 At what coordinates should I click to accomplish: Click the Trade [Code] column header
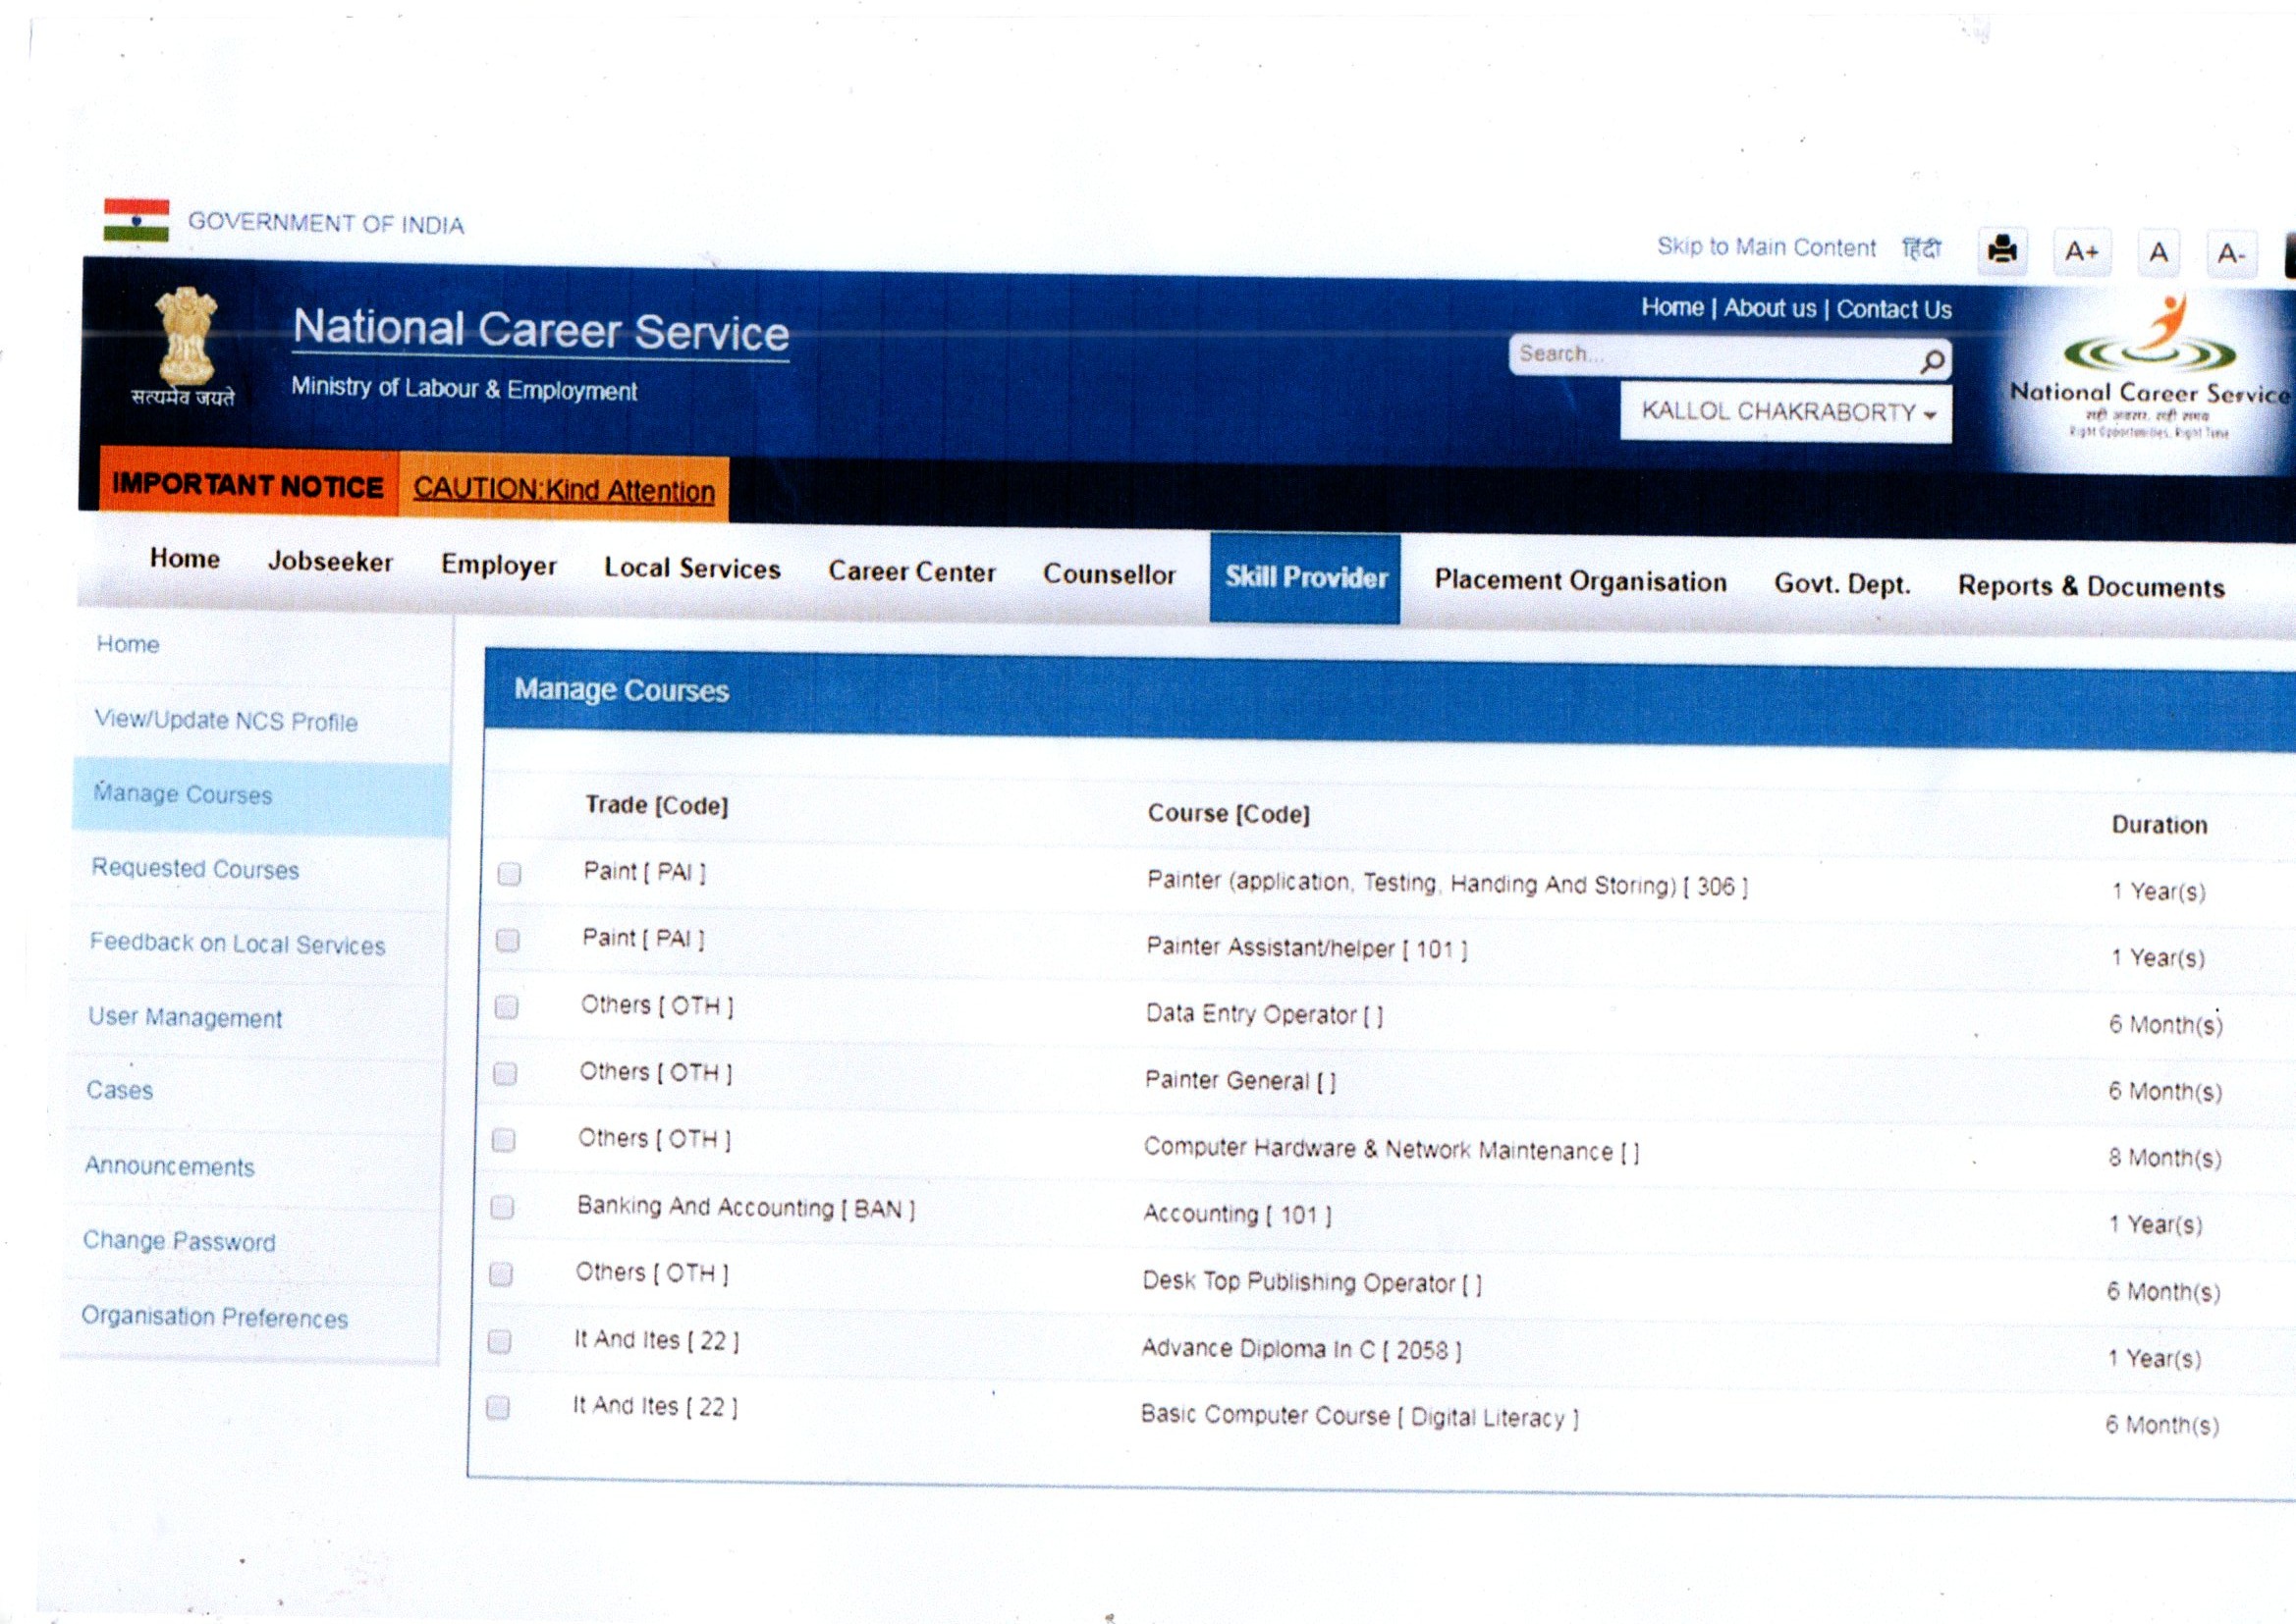click(657, 806)
